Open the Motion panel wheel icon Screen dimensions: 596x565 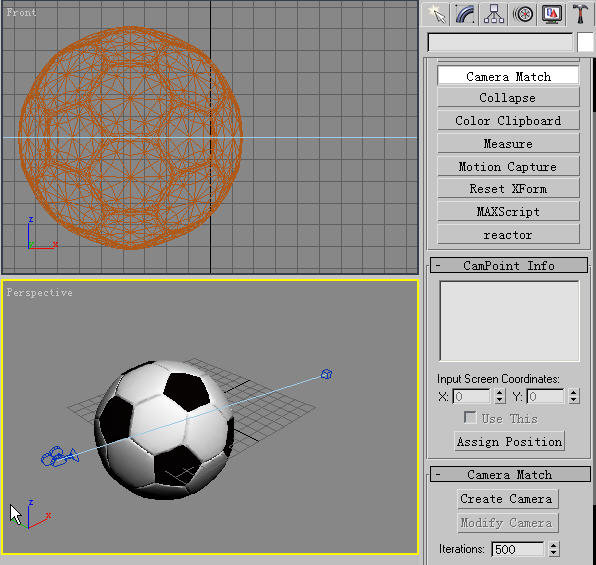[x=523, y=14]
